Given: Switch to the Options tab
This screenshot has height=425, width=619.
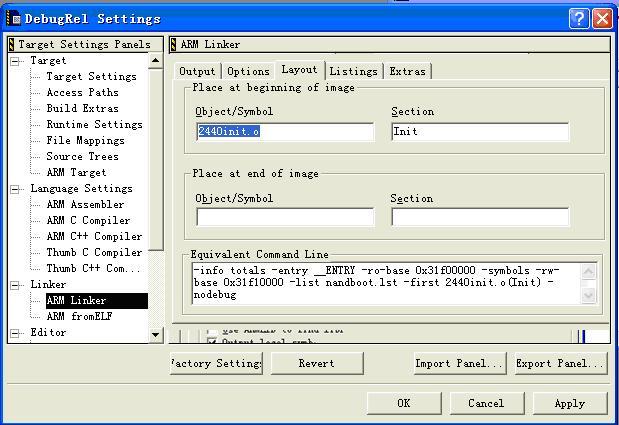Looking at the screenshot, I should coord(248,71).
